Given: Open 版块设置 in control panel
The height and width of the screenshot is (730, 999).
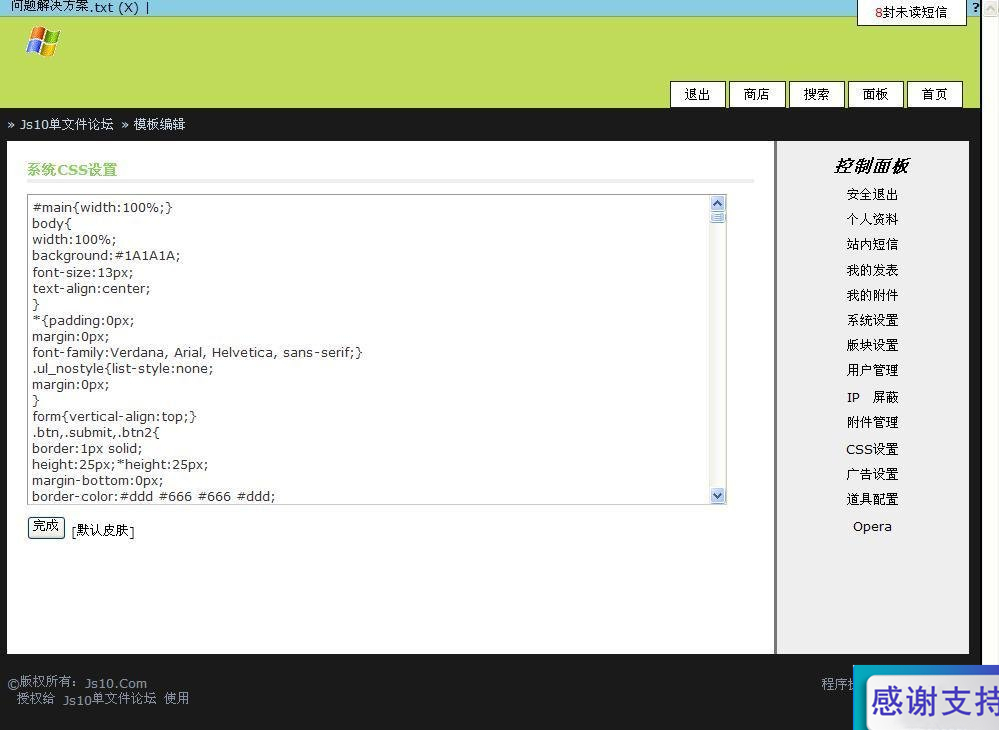Looking at the screenshot, I should (x=872, y=345).
